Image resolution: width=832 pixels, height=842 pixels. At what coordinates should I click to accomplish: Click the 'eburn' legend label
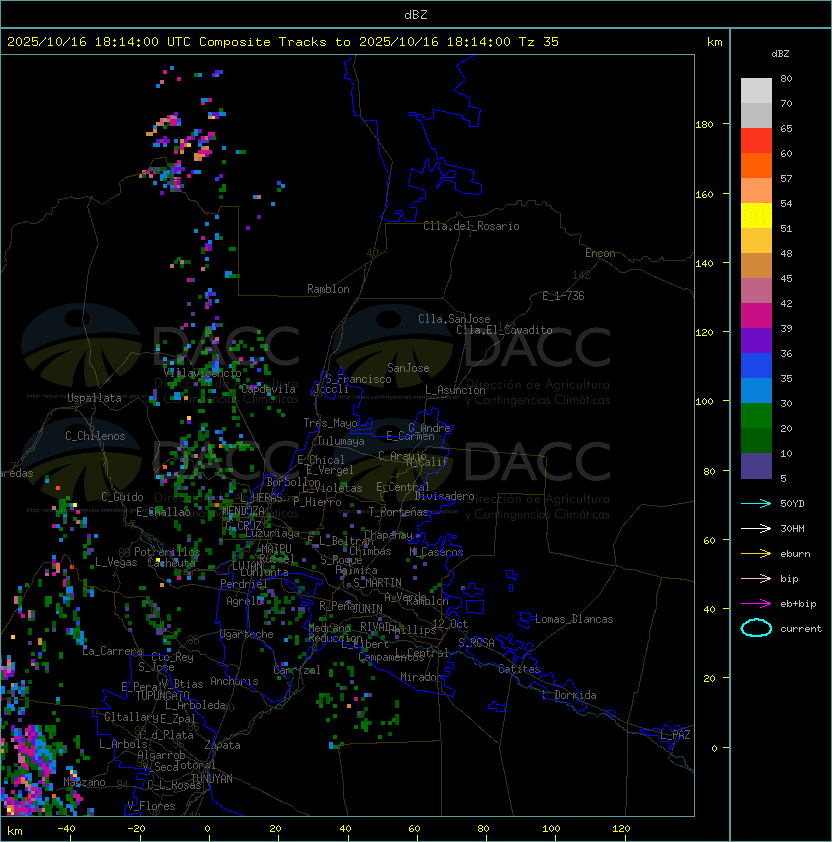[795, 554]
